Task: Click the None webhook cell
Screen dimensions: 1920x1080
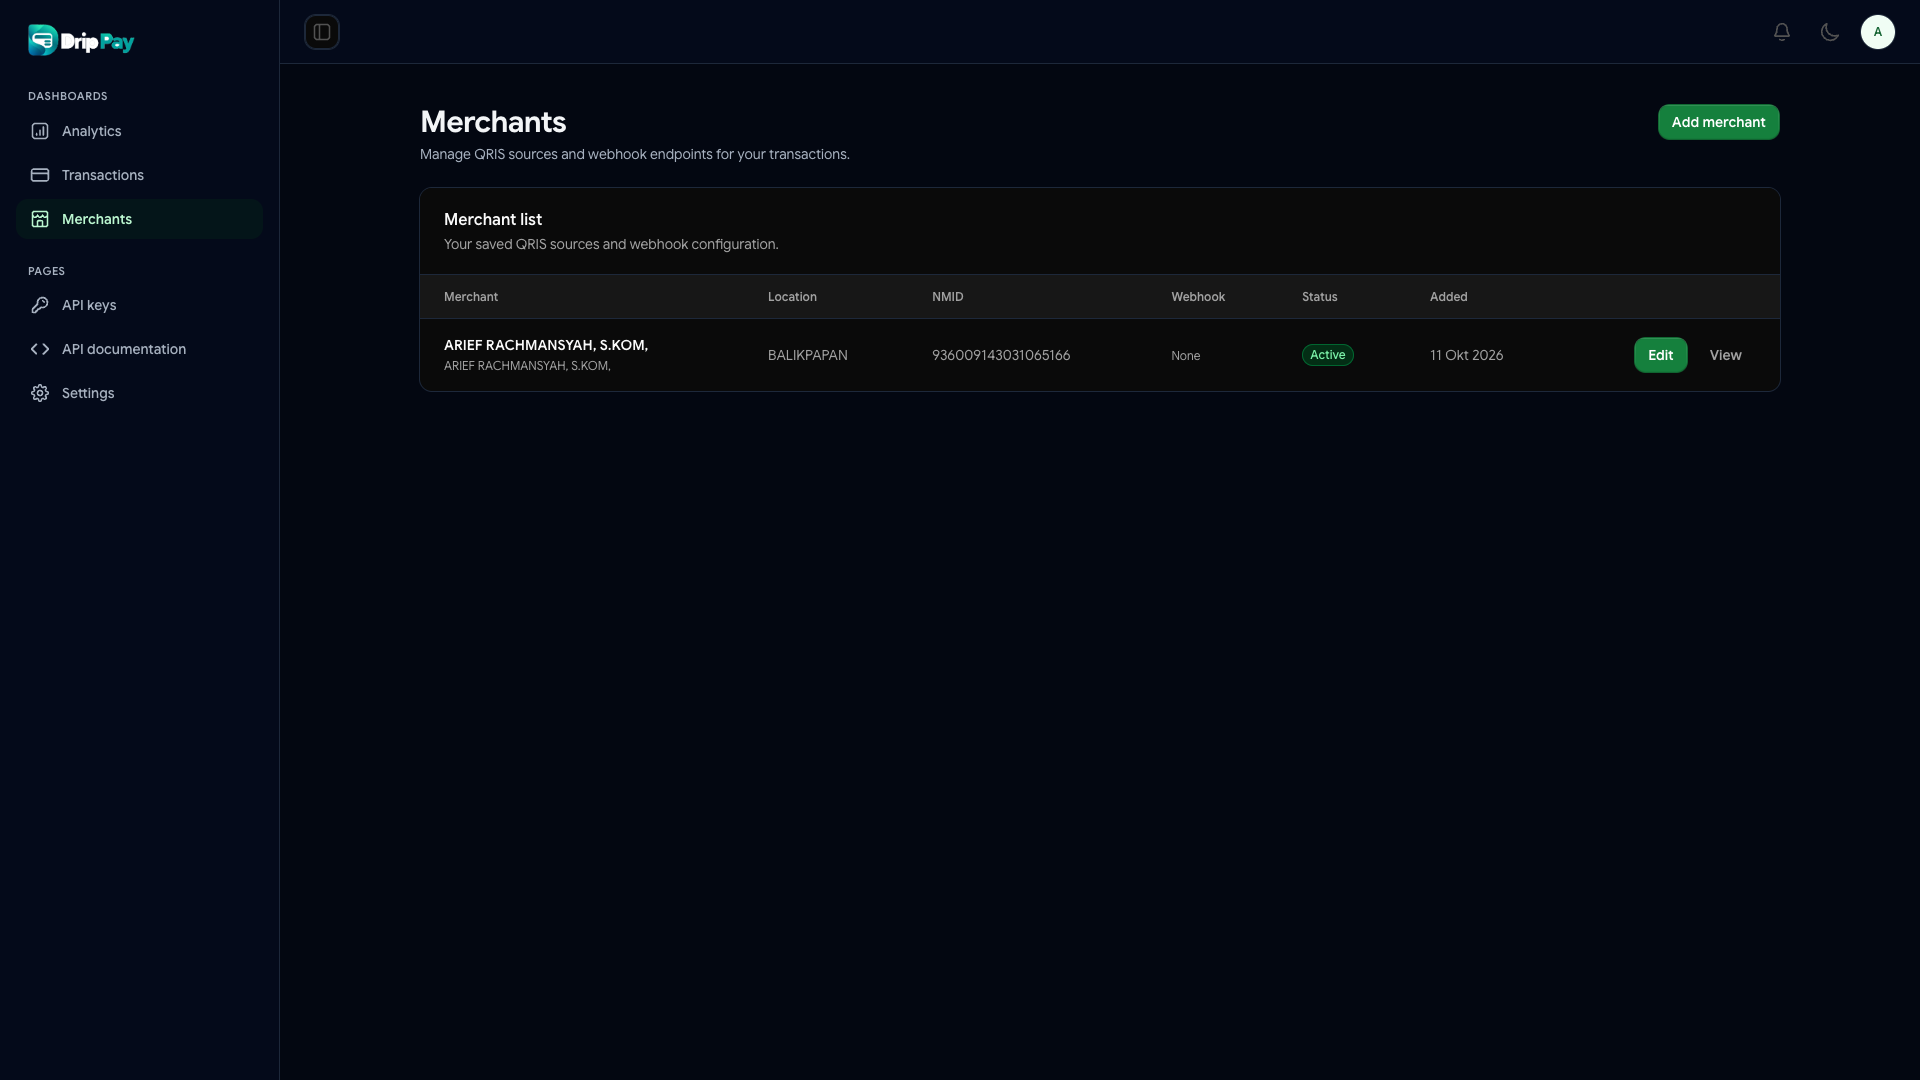Action: point(1185,356)
